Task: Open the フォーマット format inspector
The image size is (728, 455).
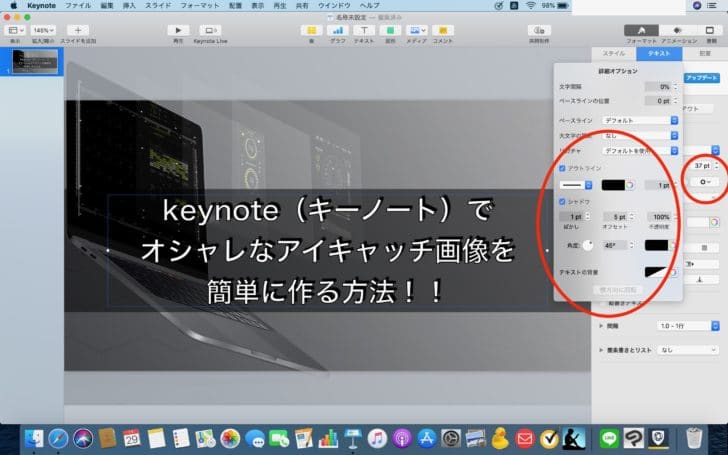Action: (641, 30)
